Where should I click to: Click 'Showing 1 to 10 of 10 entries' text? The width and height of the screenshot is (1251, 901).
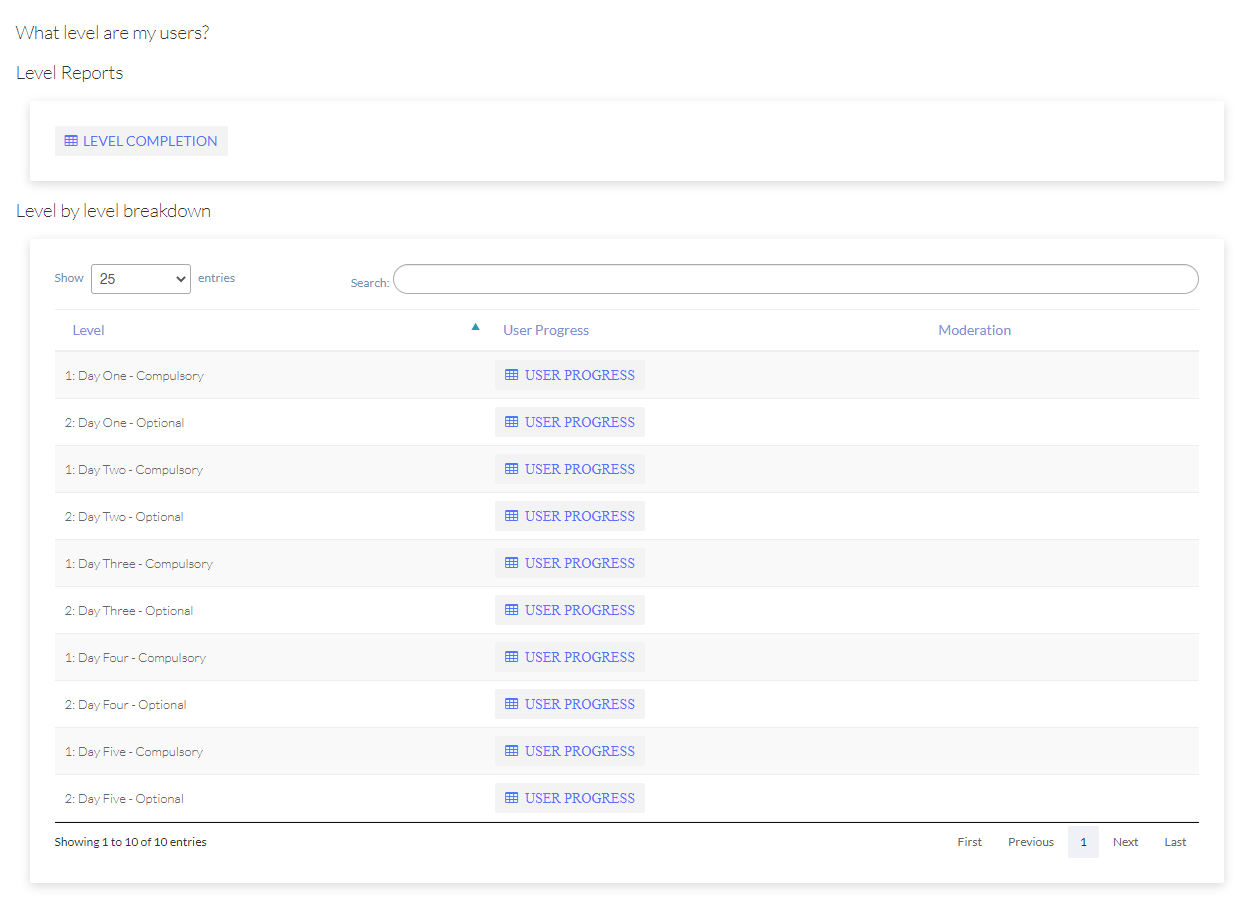[131, 842]
